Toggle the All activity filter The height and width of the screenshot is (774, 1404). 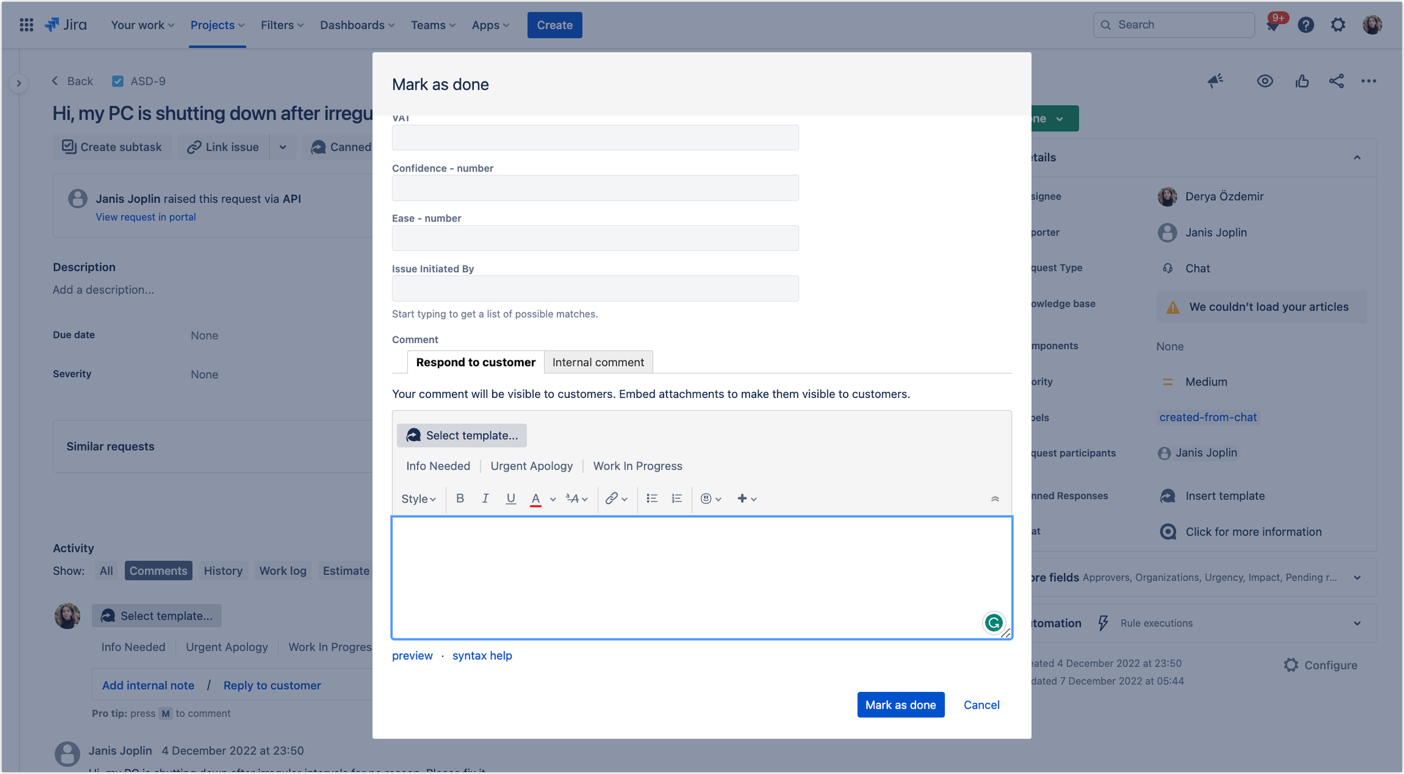105,570
